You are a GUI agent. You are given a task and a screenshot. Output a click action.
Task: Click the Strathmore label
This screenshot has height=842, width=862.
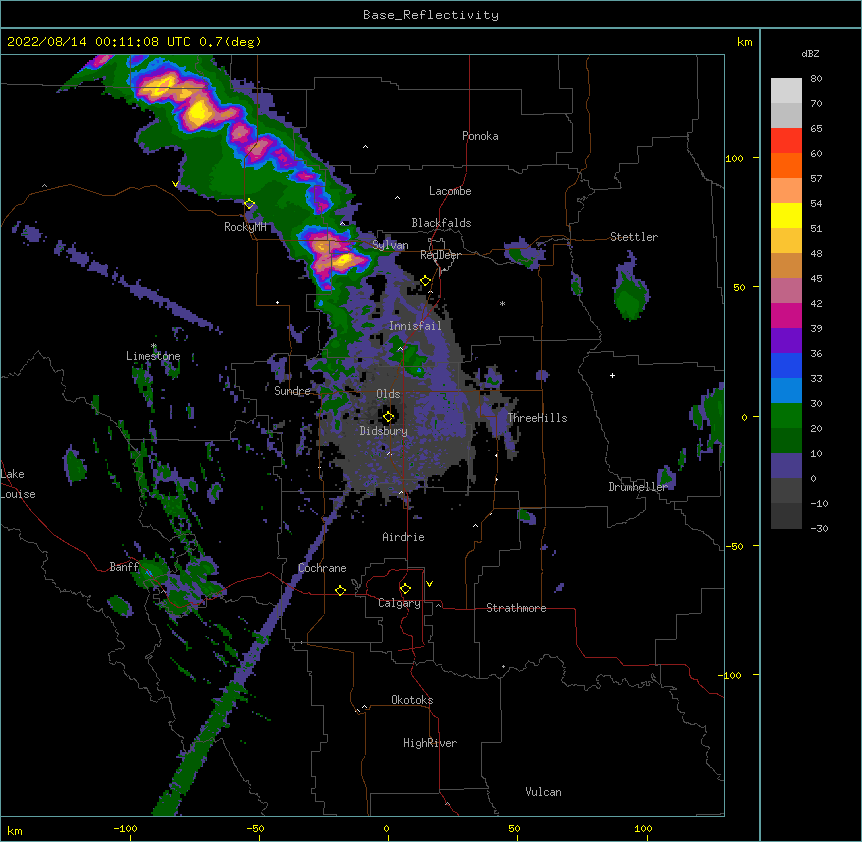point(516,608)
